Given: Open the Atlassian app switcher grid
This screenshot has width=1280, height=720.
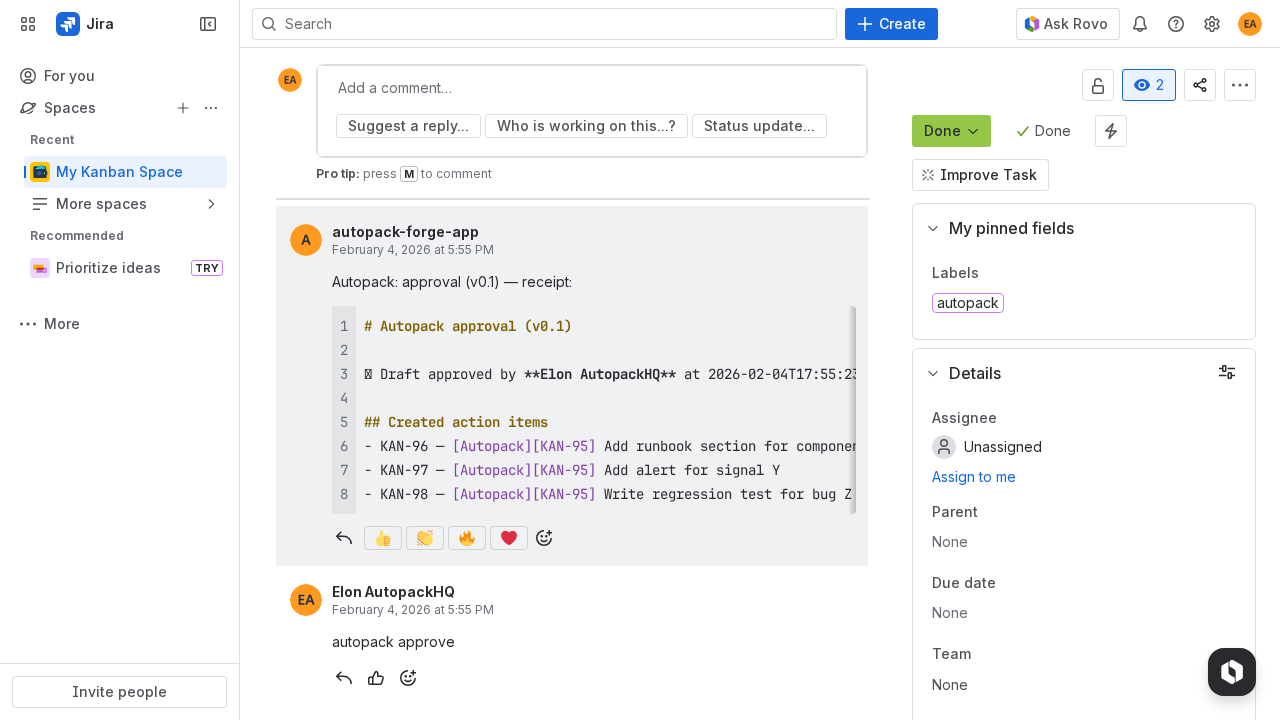Looking at the screenshot, I should (28, 24).
